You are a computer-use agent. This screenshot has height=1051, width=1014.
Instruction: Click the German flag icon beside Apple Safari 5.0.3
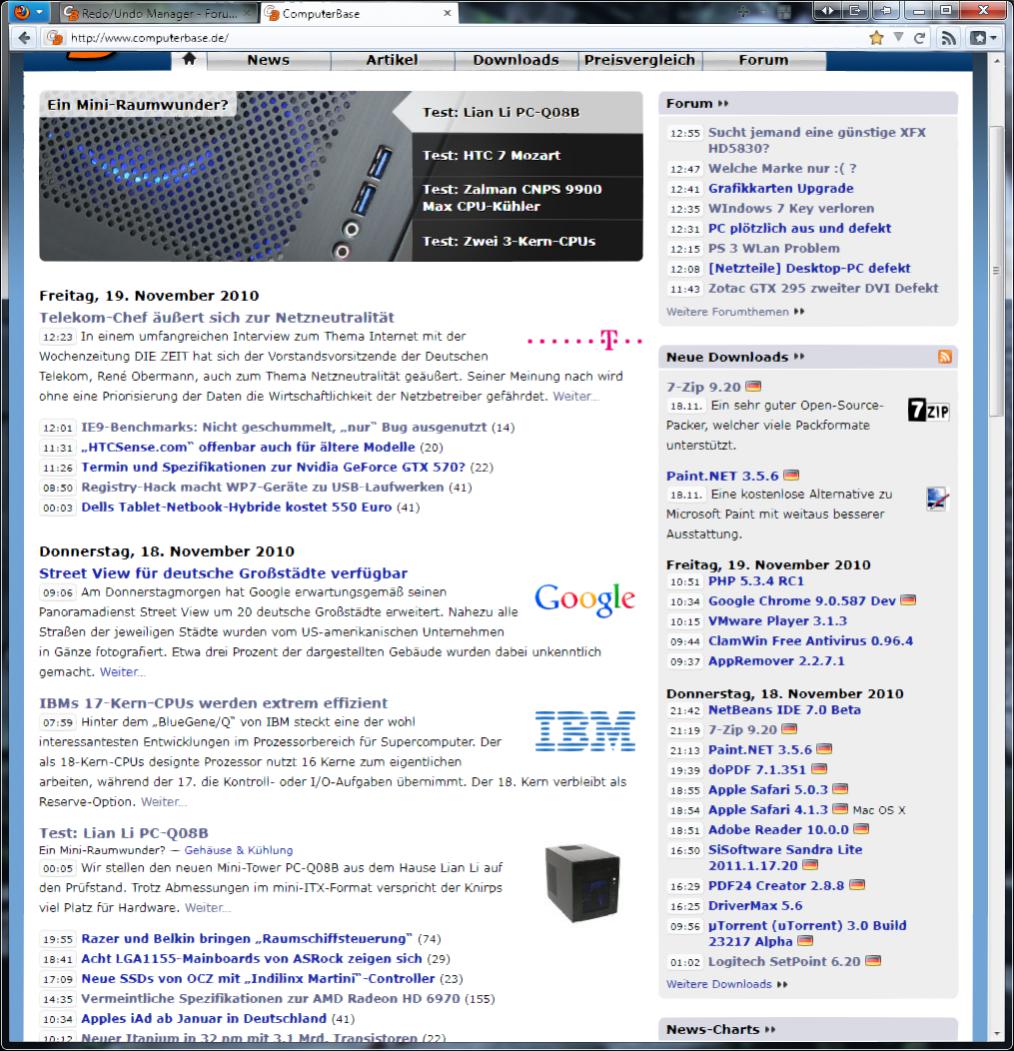(840, 788)
